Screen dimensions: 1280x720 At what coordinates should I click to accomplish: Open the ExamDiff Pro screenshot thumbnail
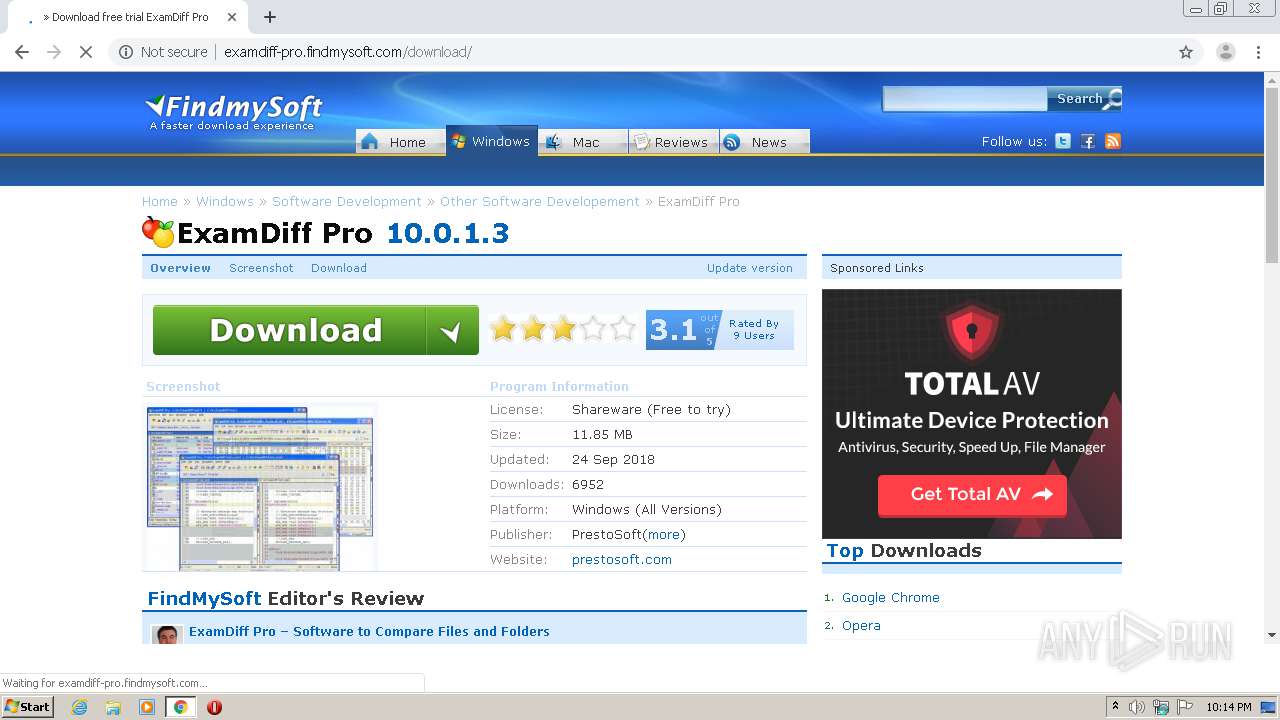click(261, 487)
